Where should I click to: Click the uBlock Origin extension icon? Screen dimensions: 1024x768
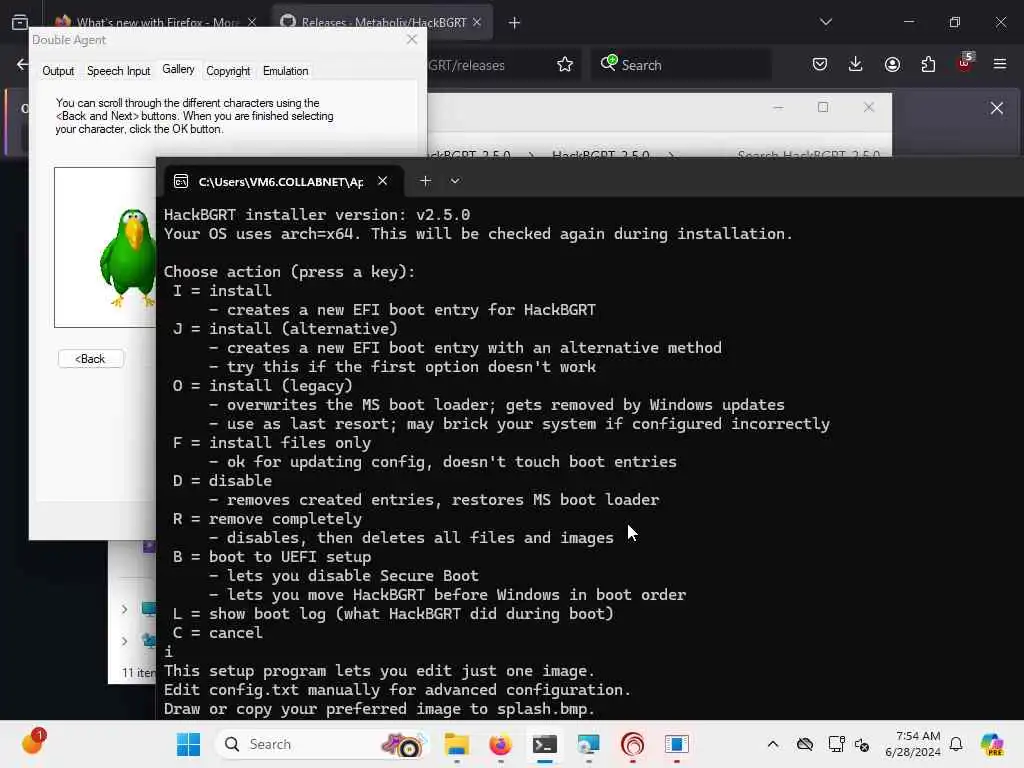(x=965, y=63)
